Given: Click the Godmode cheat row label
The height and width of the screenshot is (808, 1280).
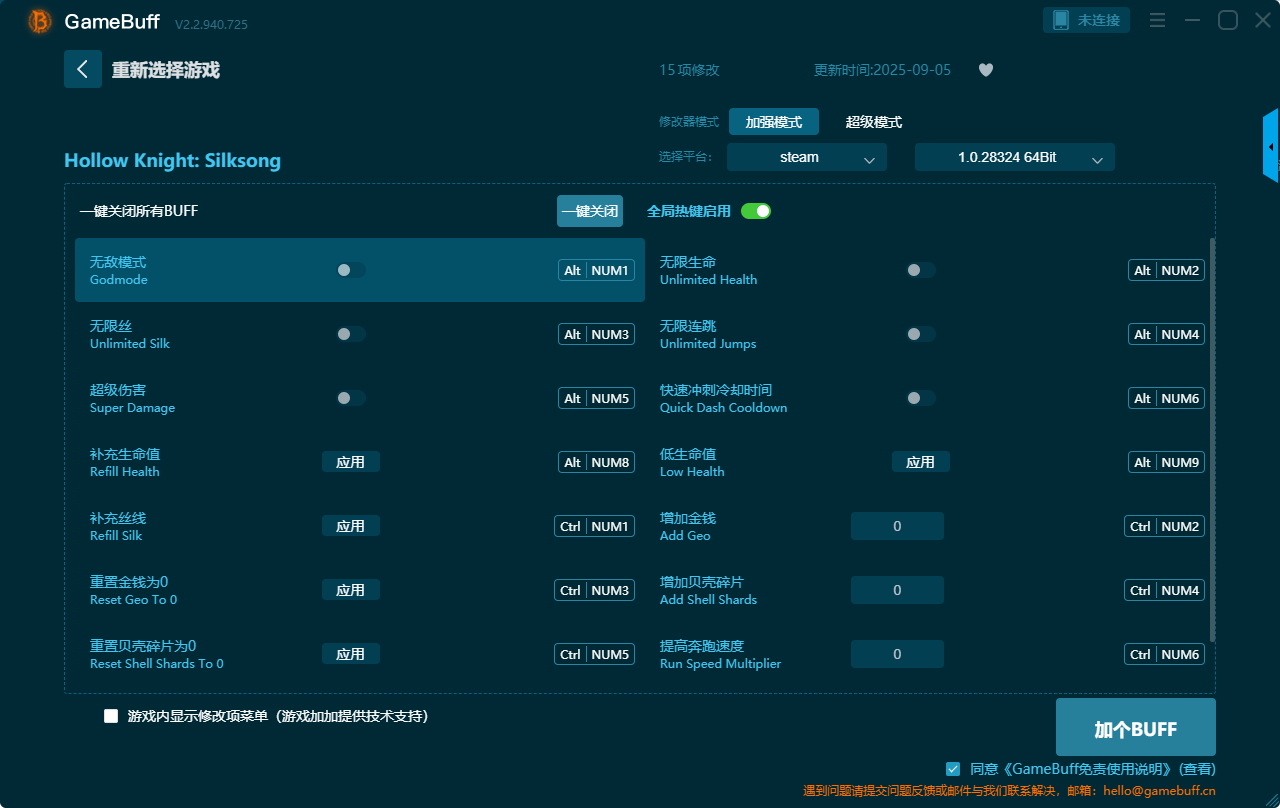Looking at the screenshot, I should pos(118,270).
